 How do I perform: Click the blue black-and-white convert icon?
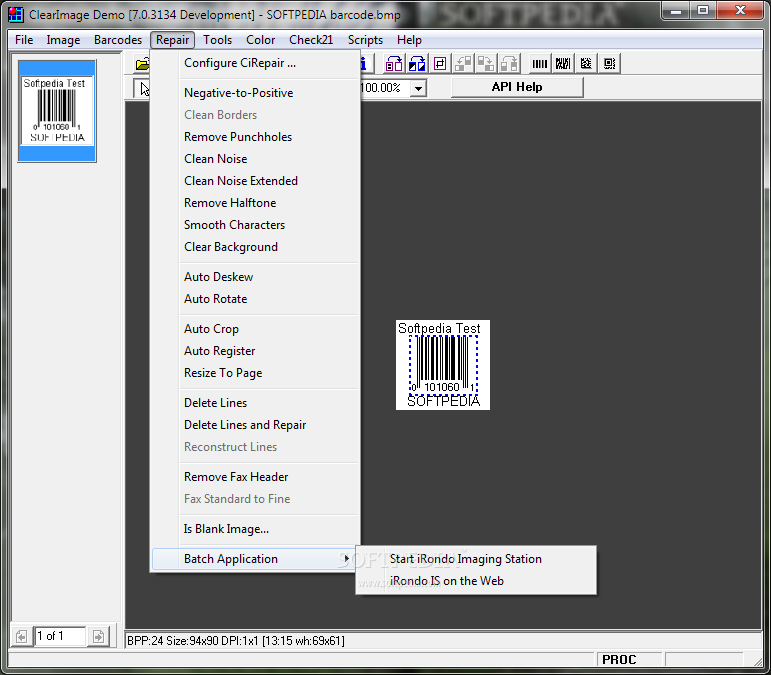pos(417,63)
